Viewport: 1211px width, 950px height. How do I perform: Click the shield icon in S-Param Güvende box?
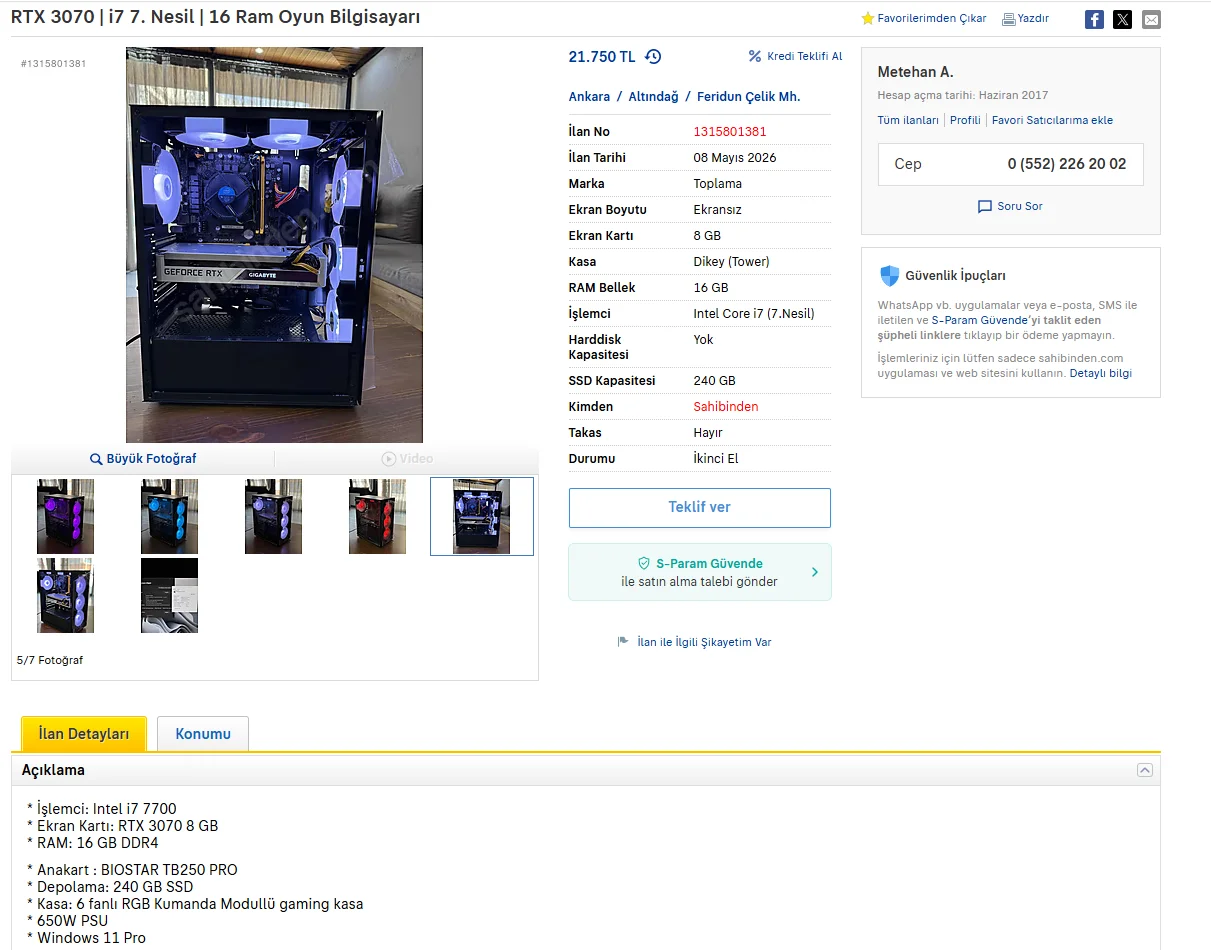click(644, 563)
